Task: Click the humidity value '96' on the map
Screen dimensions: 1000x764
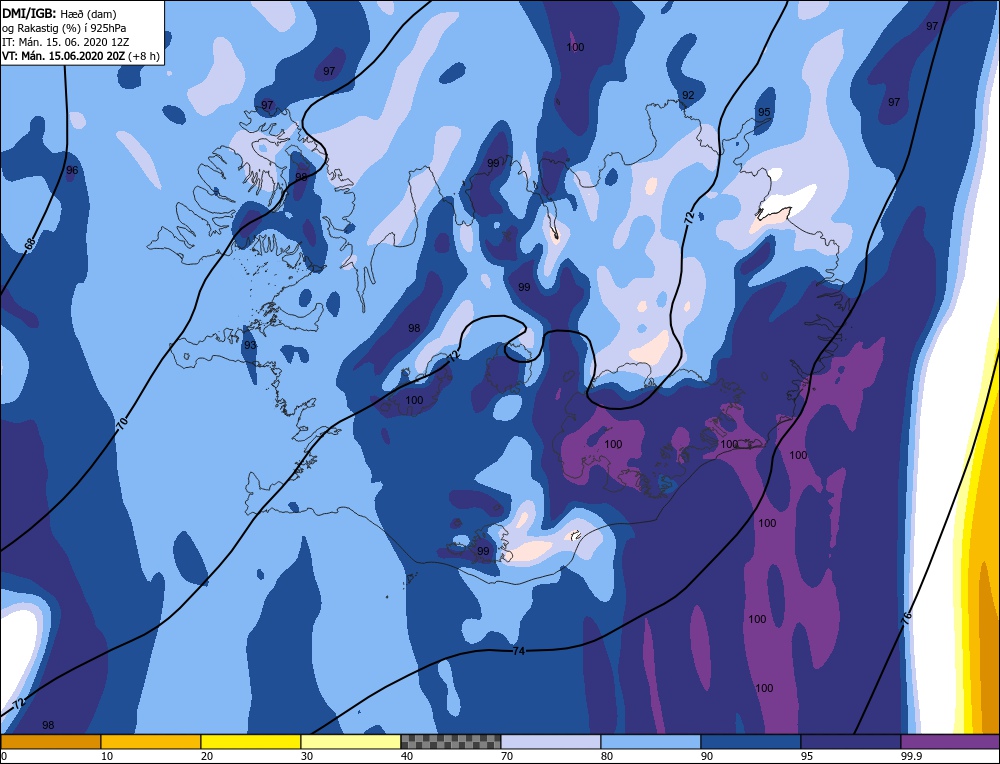Action: 72,170
